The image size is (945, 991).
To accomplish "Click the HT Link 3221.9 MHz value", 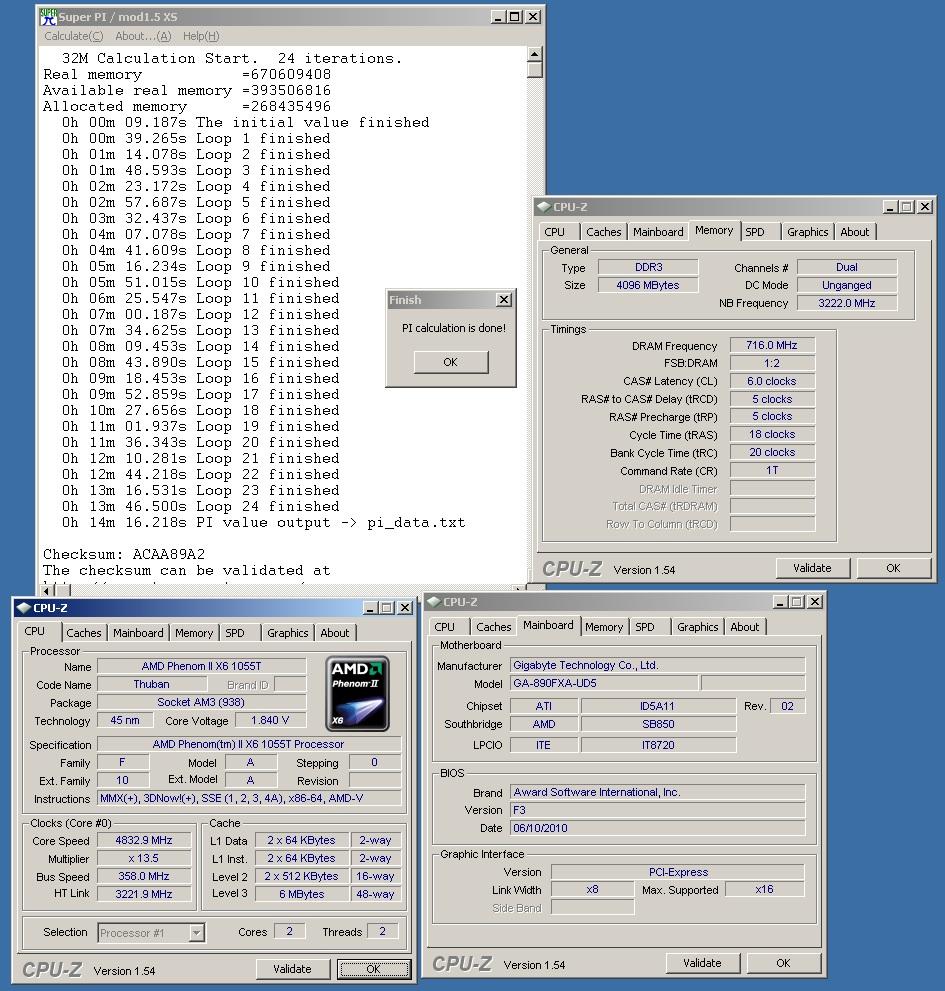I will coord(143,894).
